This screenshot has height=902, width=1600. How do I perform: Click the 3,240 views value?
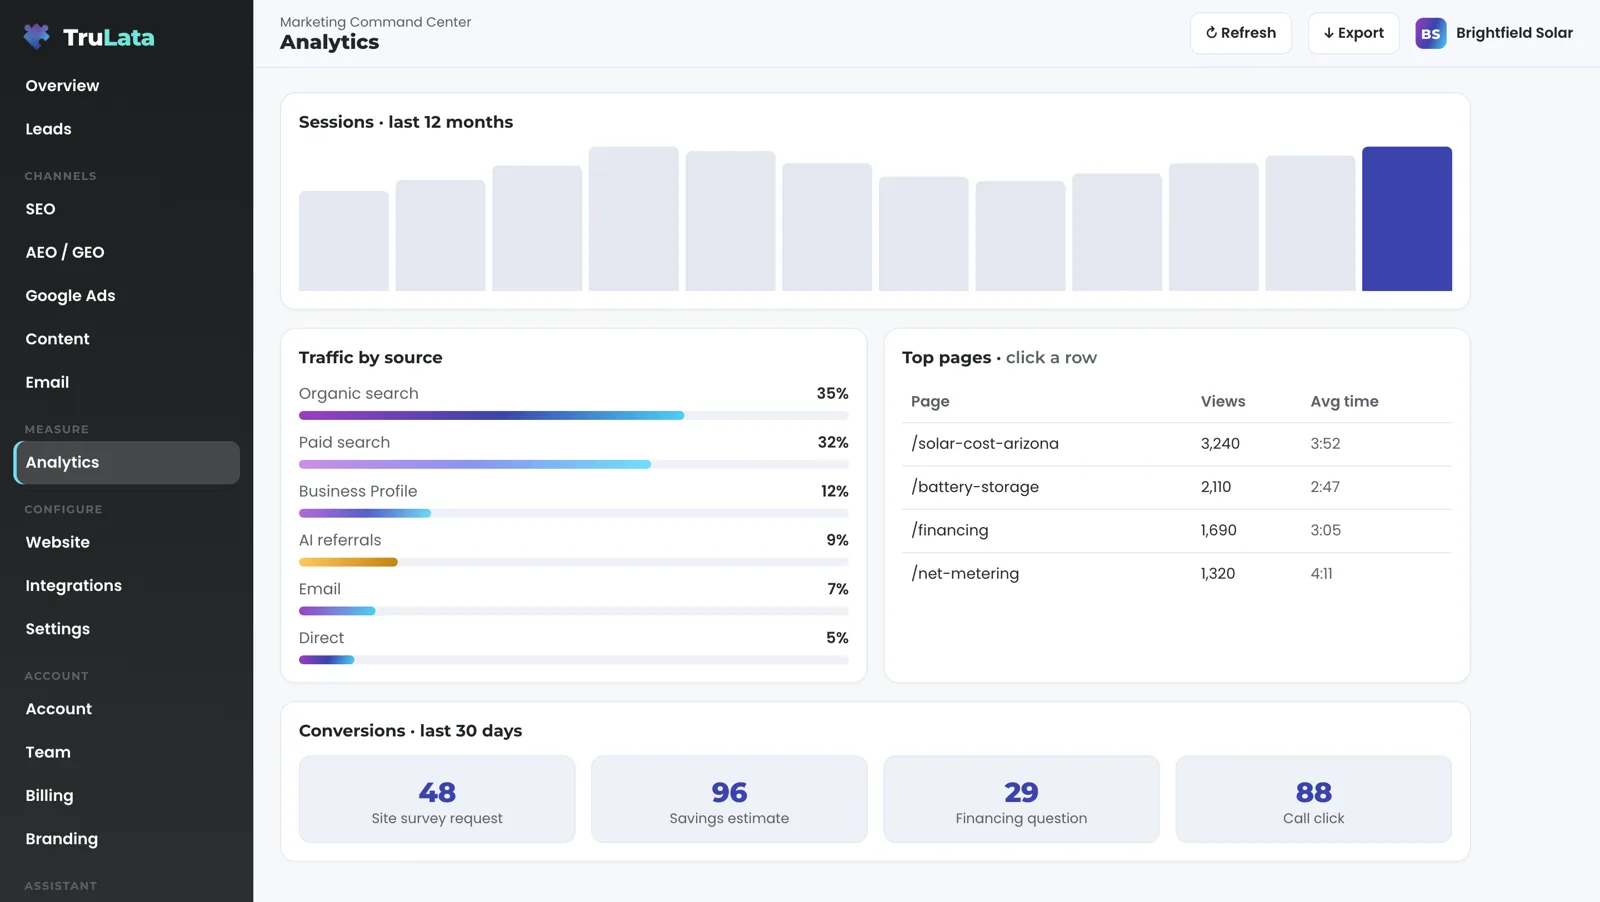pyautogui.click(x=1220, y=444)
